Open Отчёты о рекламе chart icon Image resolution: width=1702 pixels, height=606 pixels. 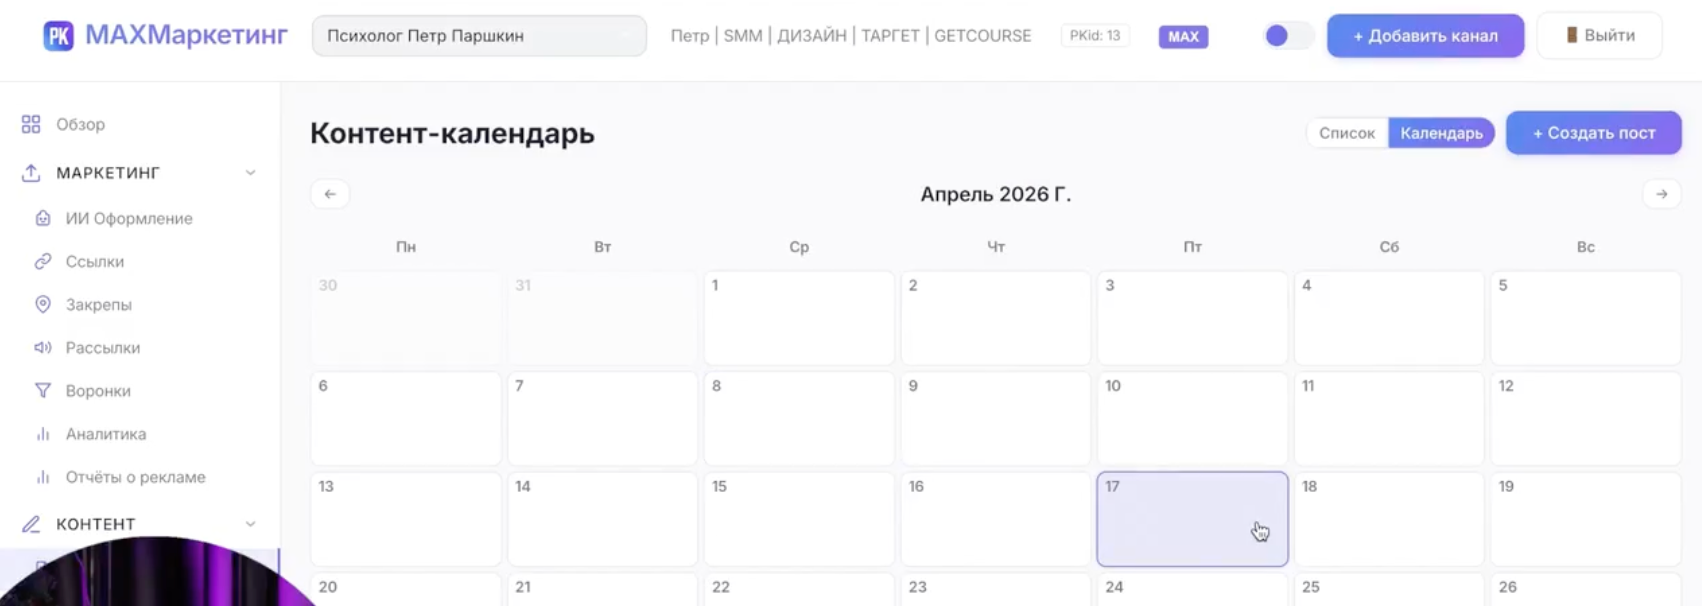coord(43,477)
